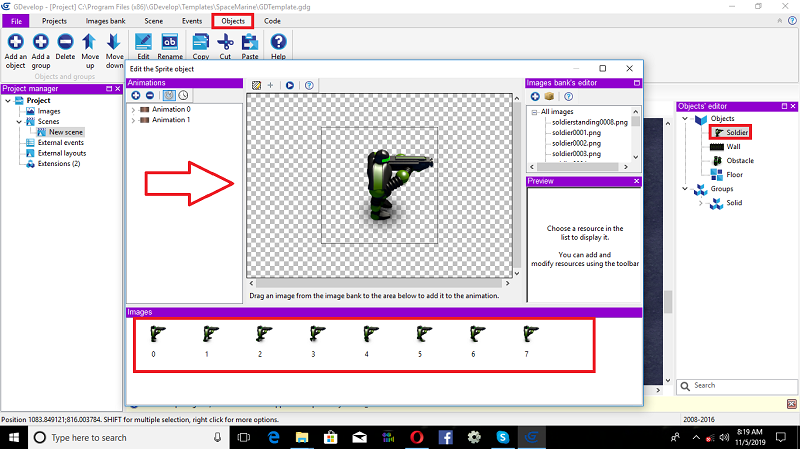Switch to the Projects tab
Screen dimensions: 800x449
click(54, 21)
